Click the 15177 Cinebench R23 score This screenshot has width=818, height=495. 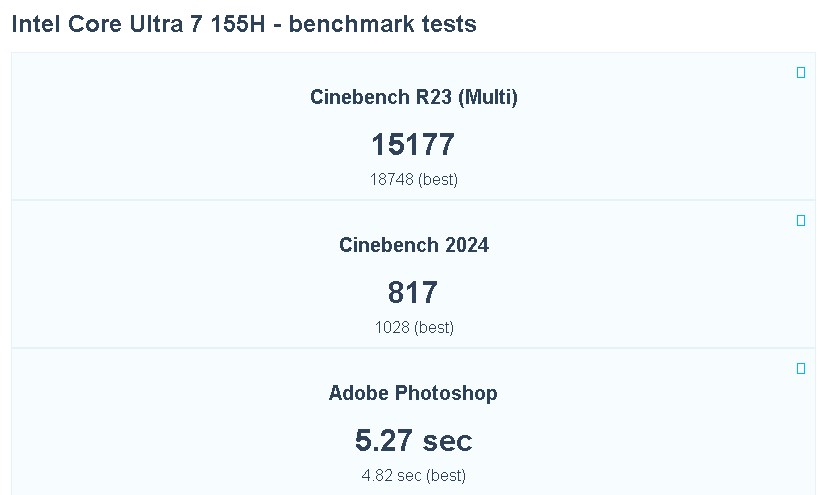(413, 145)
